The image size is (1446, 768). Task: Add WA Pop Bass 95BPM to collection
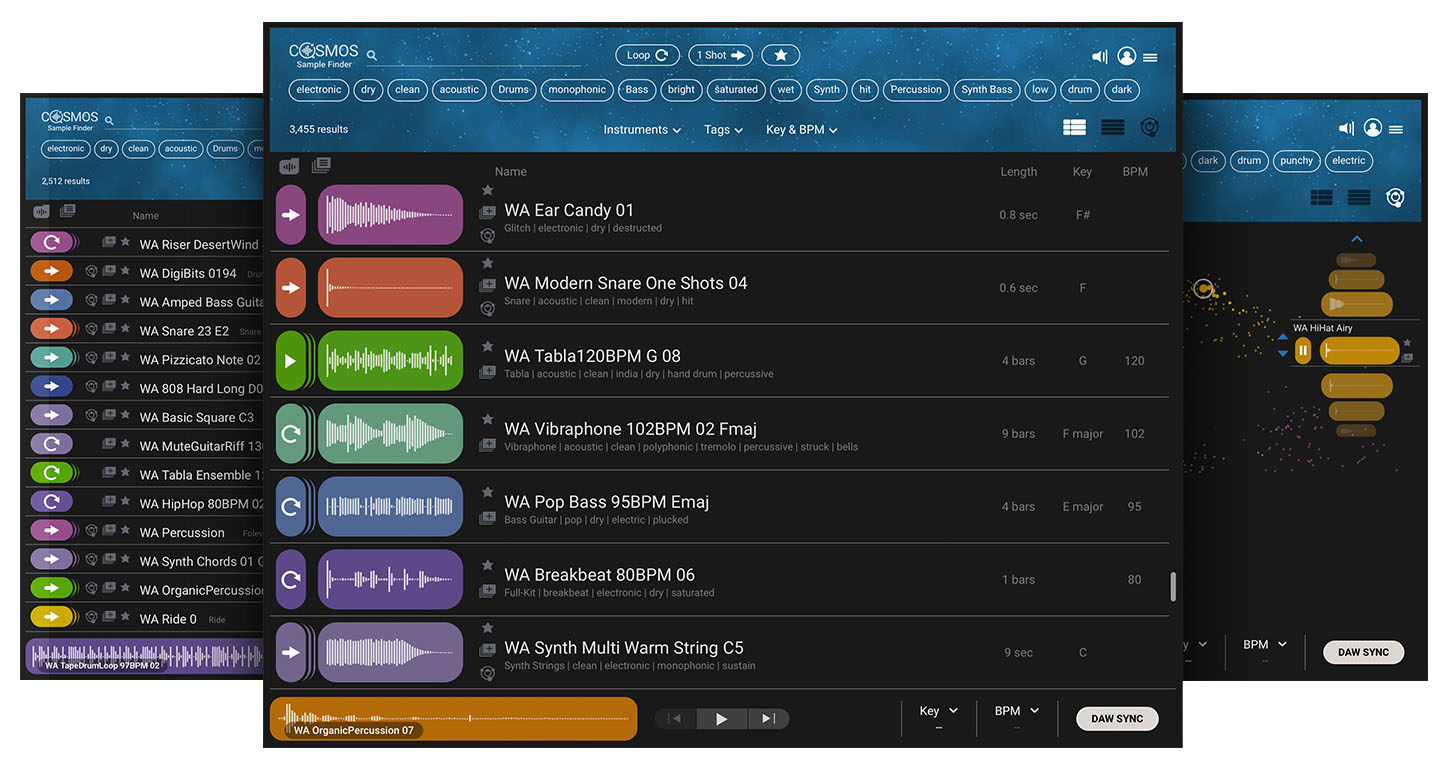click(487, 518)
